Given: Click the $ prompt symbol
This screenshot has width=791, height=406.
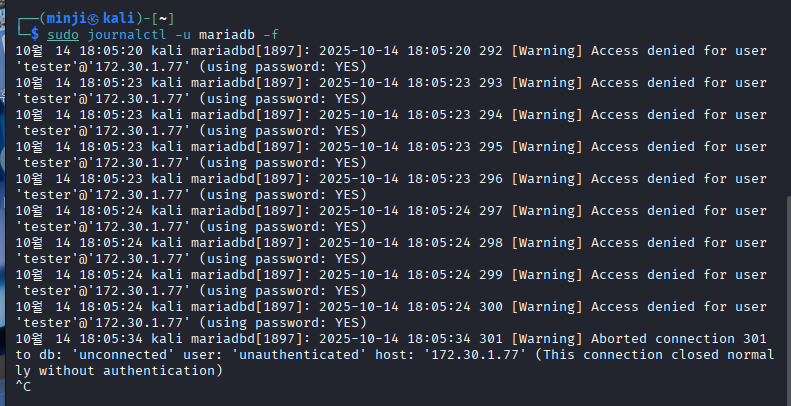Looking at the screenshot, I should (x=36, y=33).
